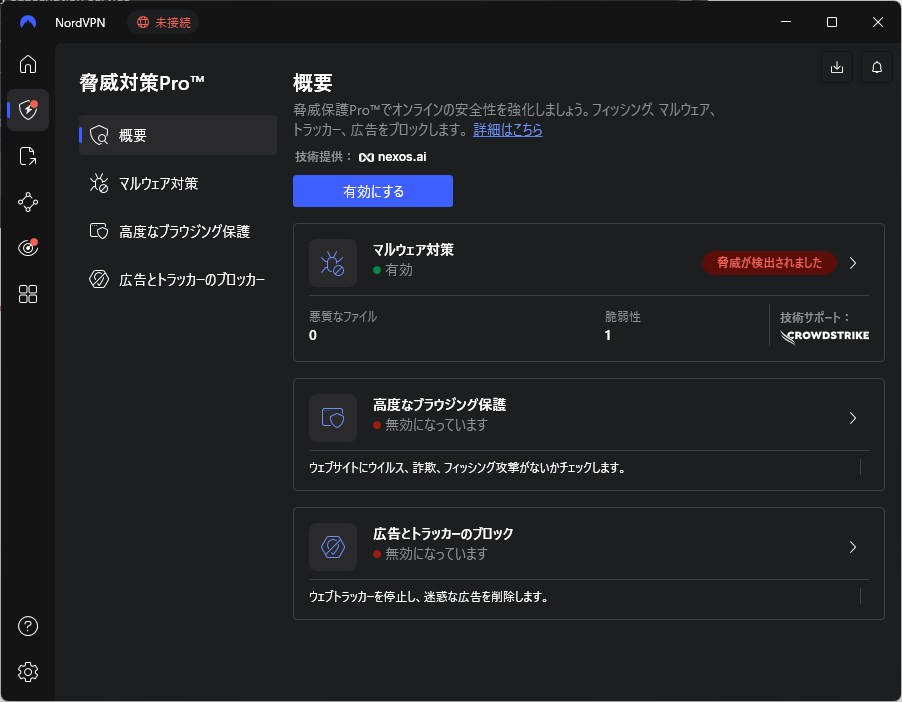The height and width of the screenshot is (702, 902).
Task: Click the Threat Protection shield sidebar icon
Action: [28, 110]
